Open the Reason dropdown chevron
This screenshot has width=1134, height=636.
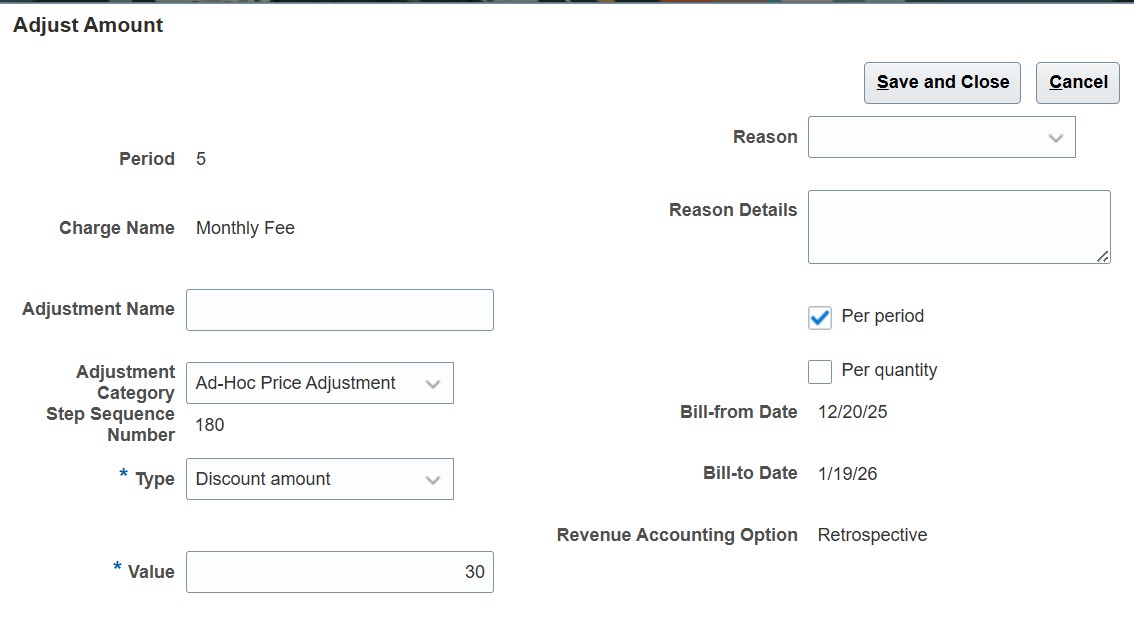(x=1056, y=137)
